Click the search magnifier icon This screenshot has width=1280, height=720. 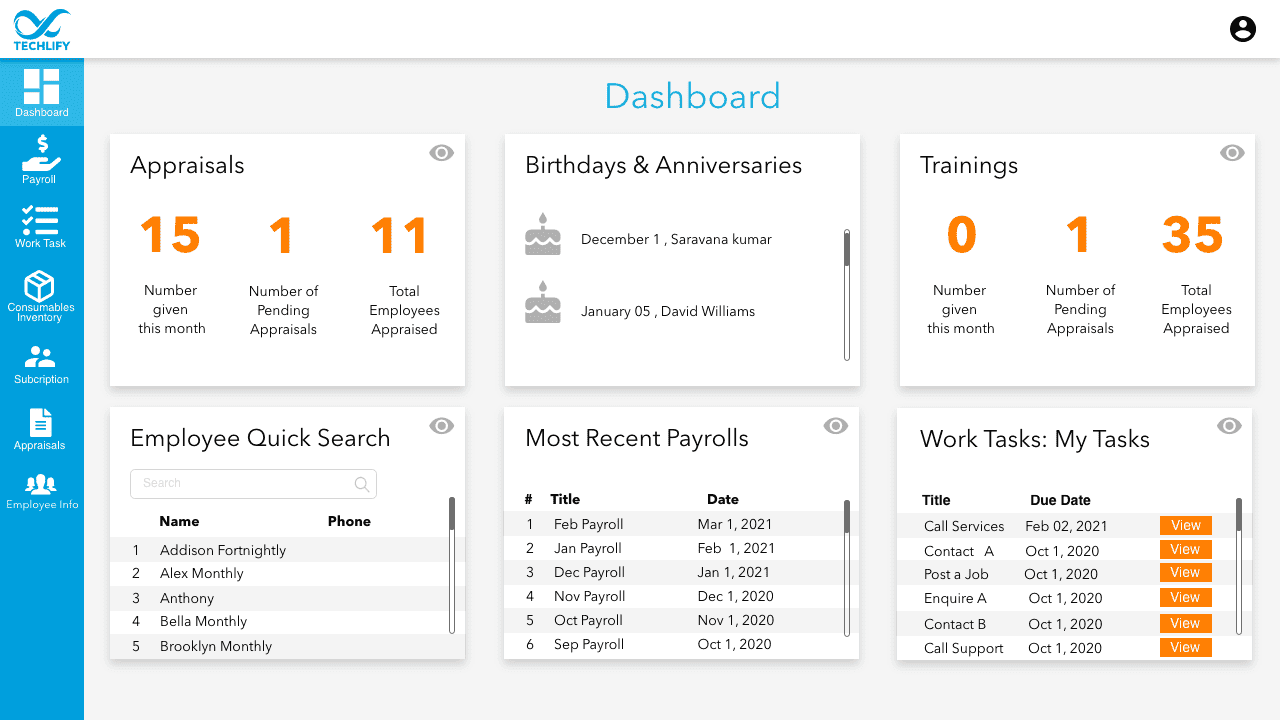click(x=362, y=484)
